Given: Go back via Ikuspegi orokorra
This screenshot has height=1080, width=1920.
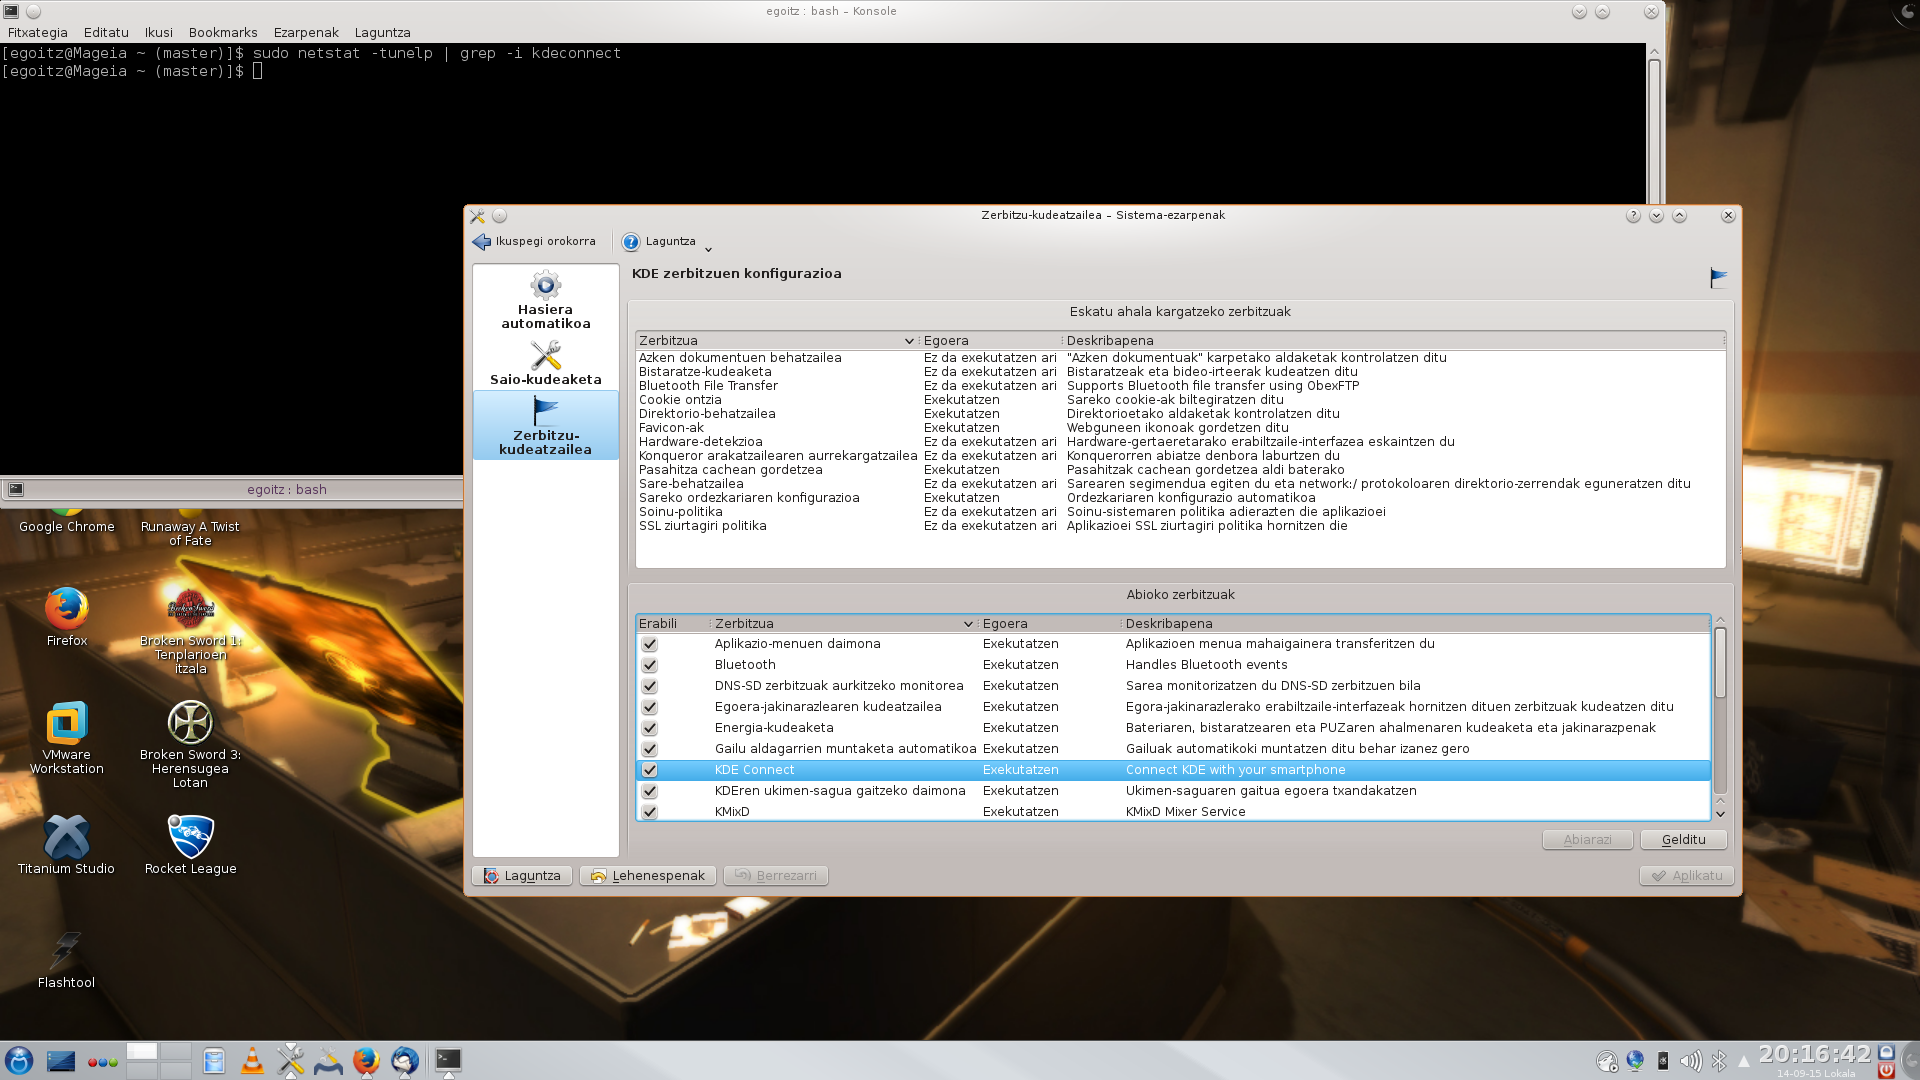Looking at the screenshot, I should (535, 241).
